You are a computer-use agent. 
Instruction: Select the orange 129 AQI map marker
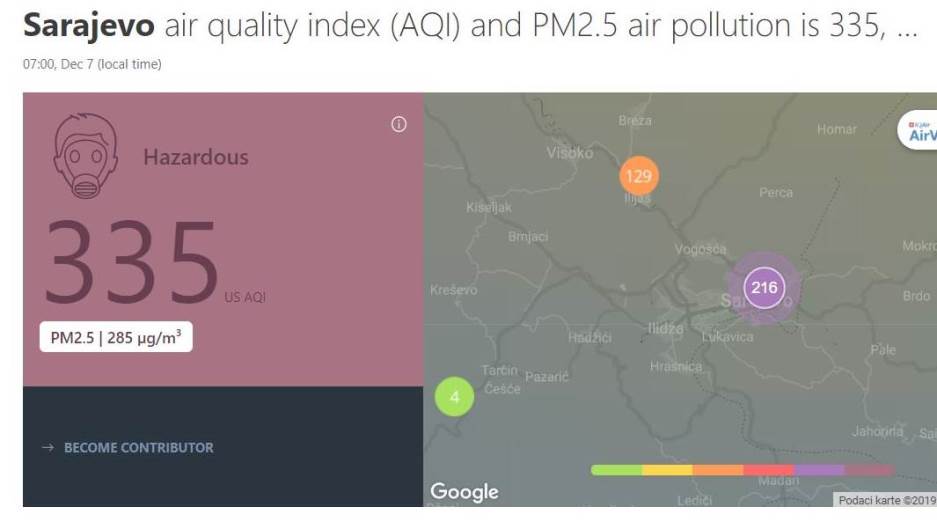click(638, 176)
